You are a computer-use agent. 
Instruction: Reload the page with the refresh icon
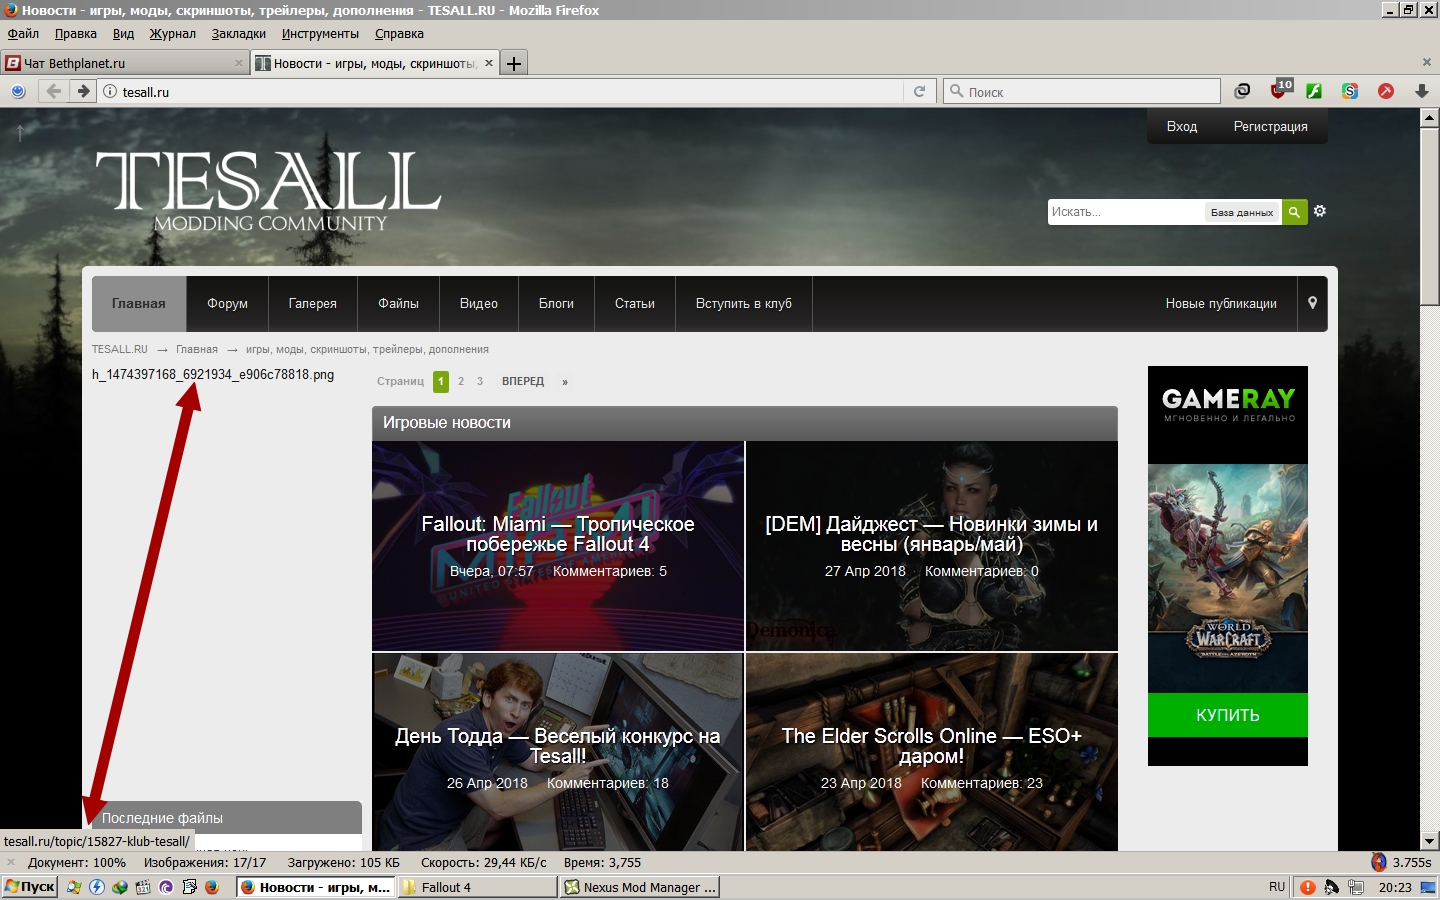click(919, 91)
